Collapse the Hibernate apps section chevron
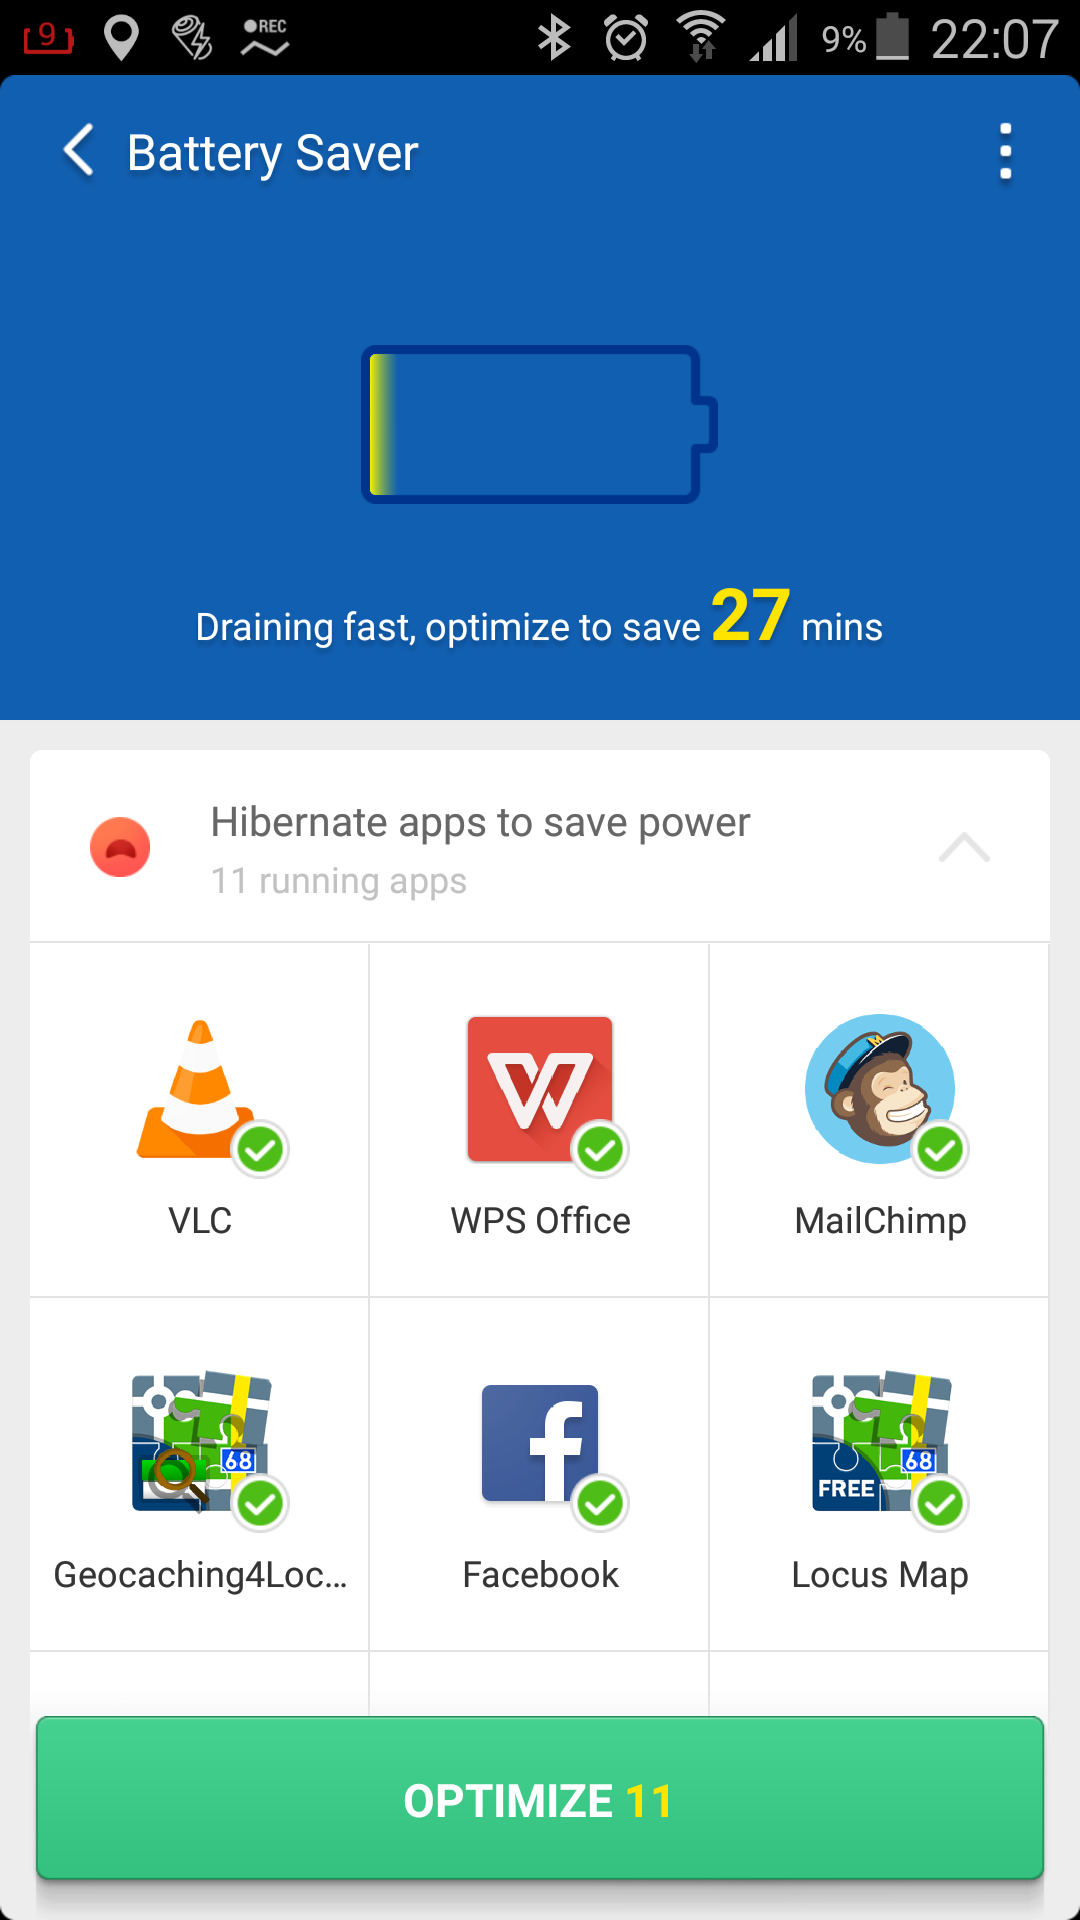This screenshot has width=1080, height=1920. click(964, 847)
